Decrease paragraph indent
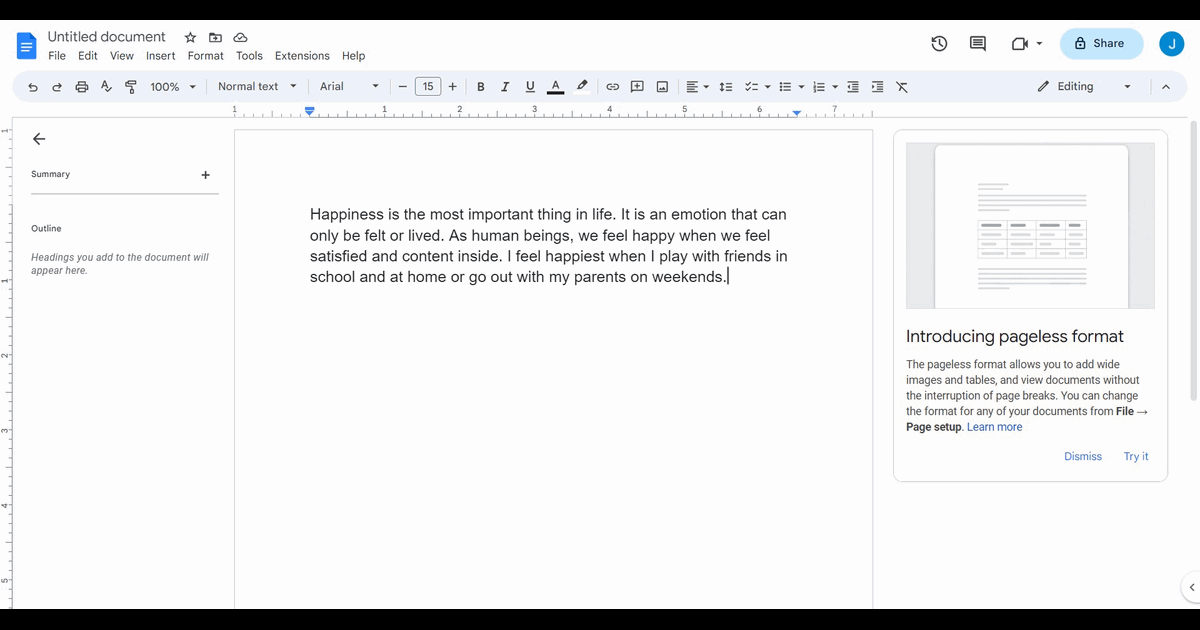The image size is (1200, 630). (x=853, y=87)
